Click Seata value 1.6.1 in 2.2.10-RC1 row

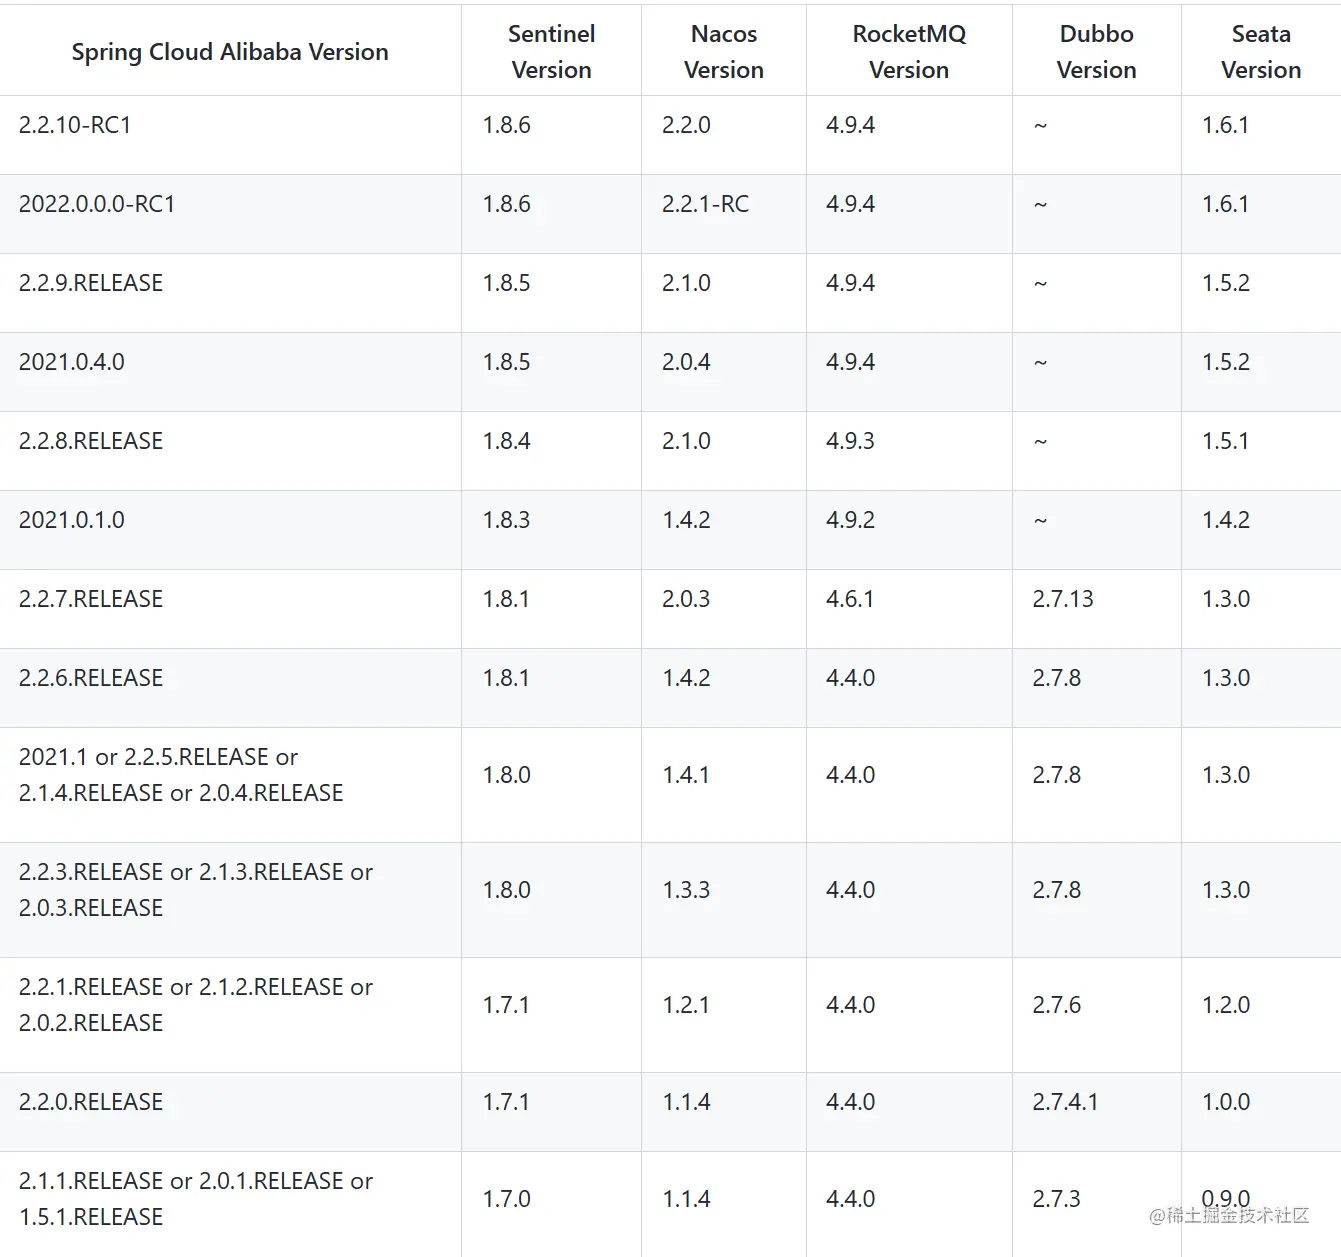[1226, 125]
